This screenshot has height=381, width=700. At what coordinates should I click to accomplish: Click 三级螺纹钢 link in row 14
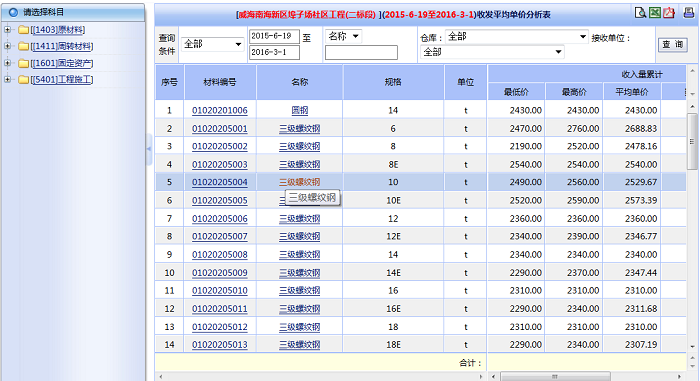coord(300,345)
